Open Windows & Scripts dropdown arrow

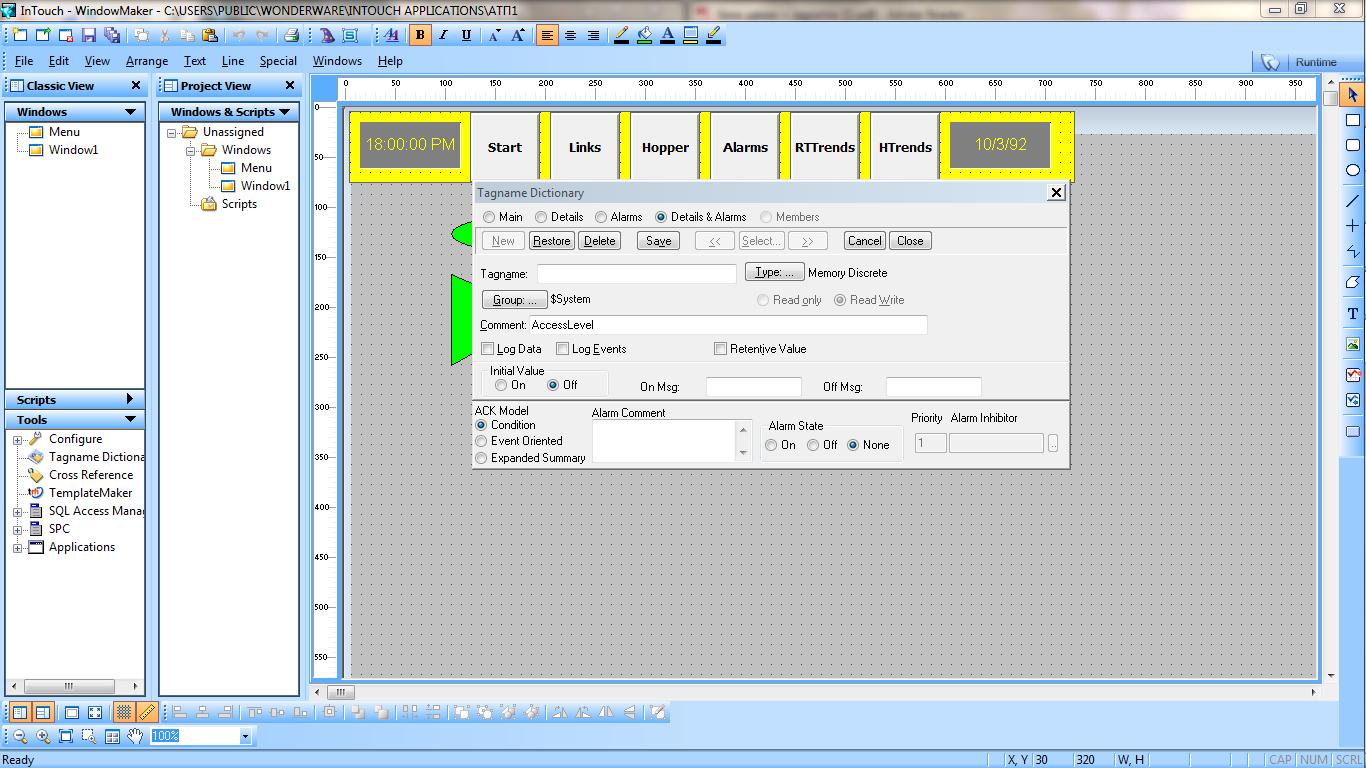[x=285, y=112]
